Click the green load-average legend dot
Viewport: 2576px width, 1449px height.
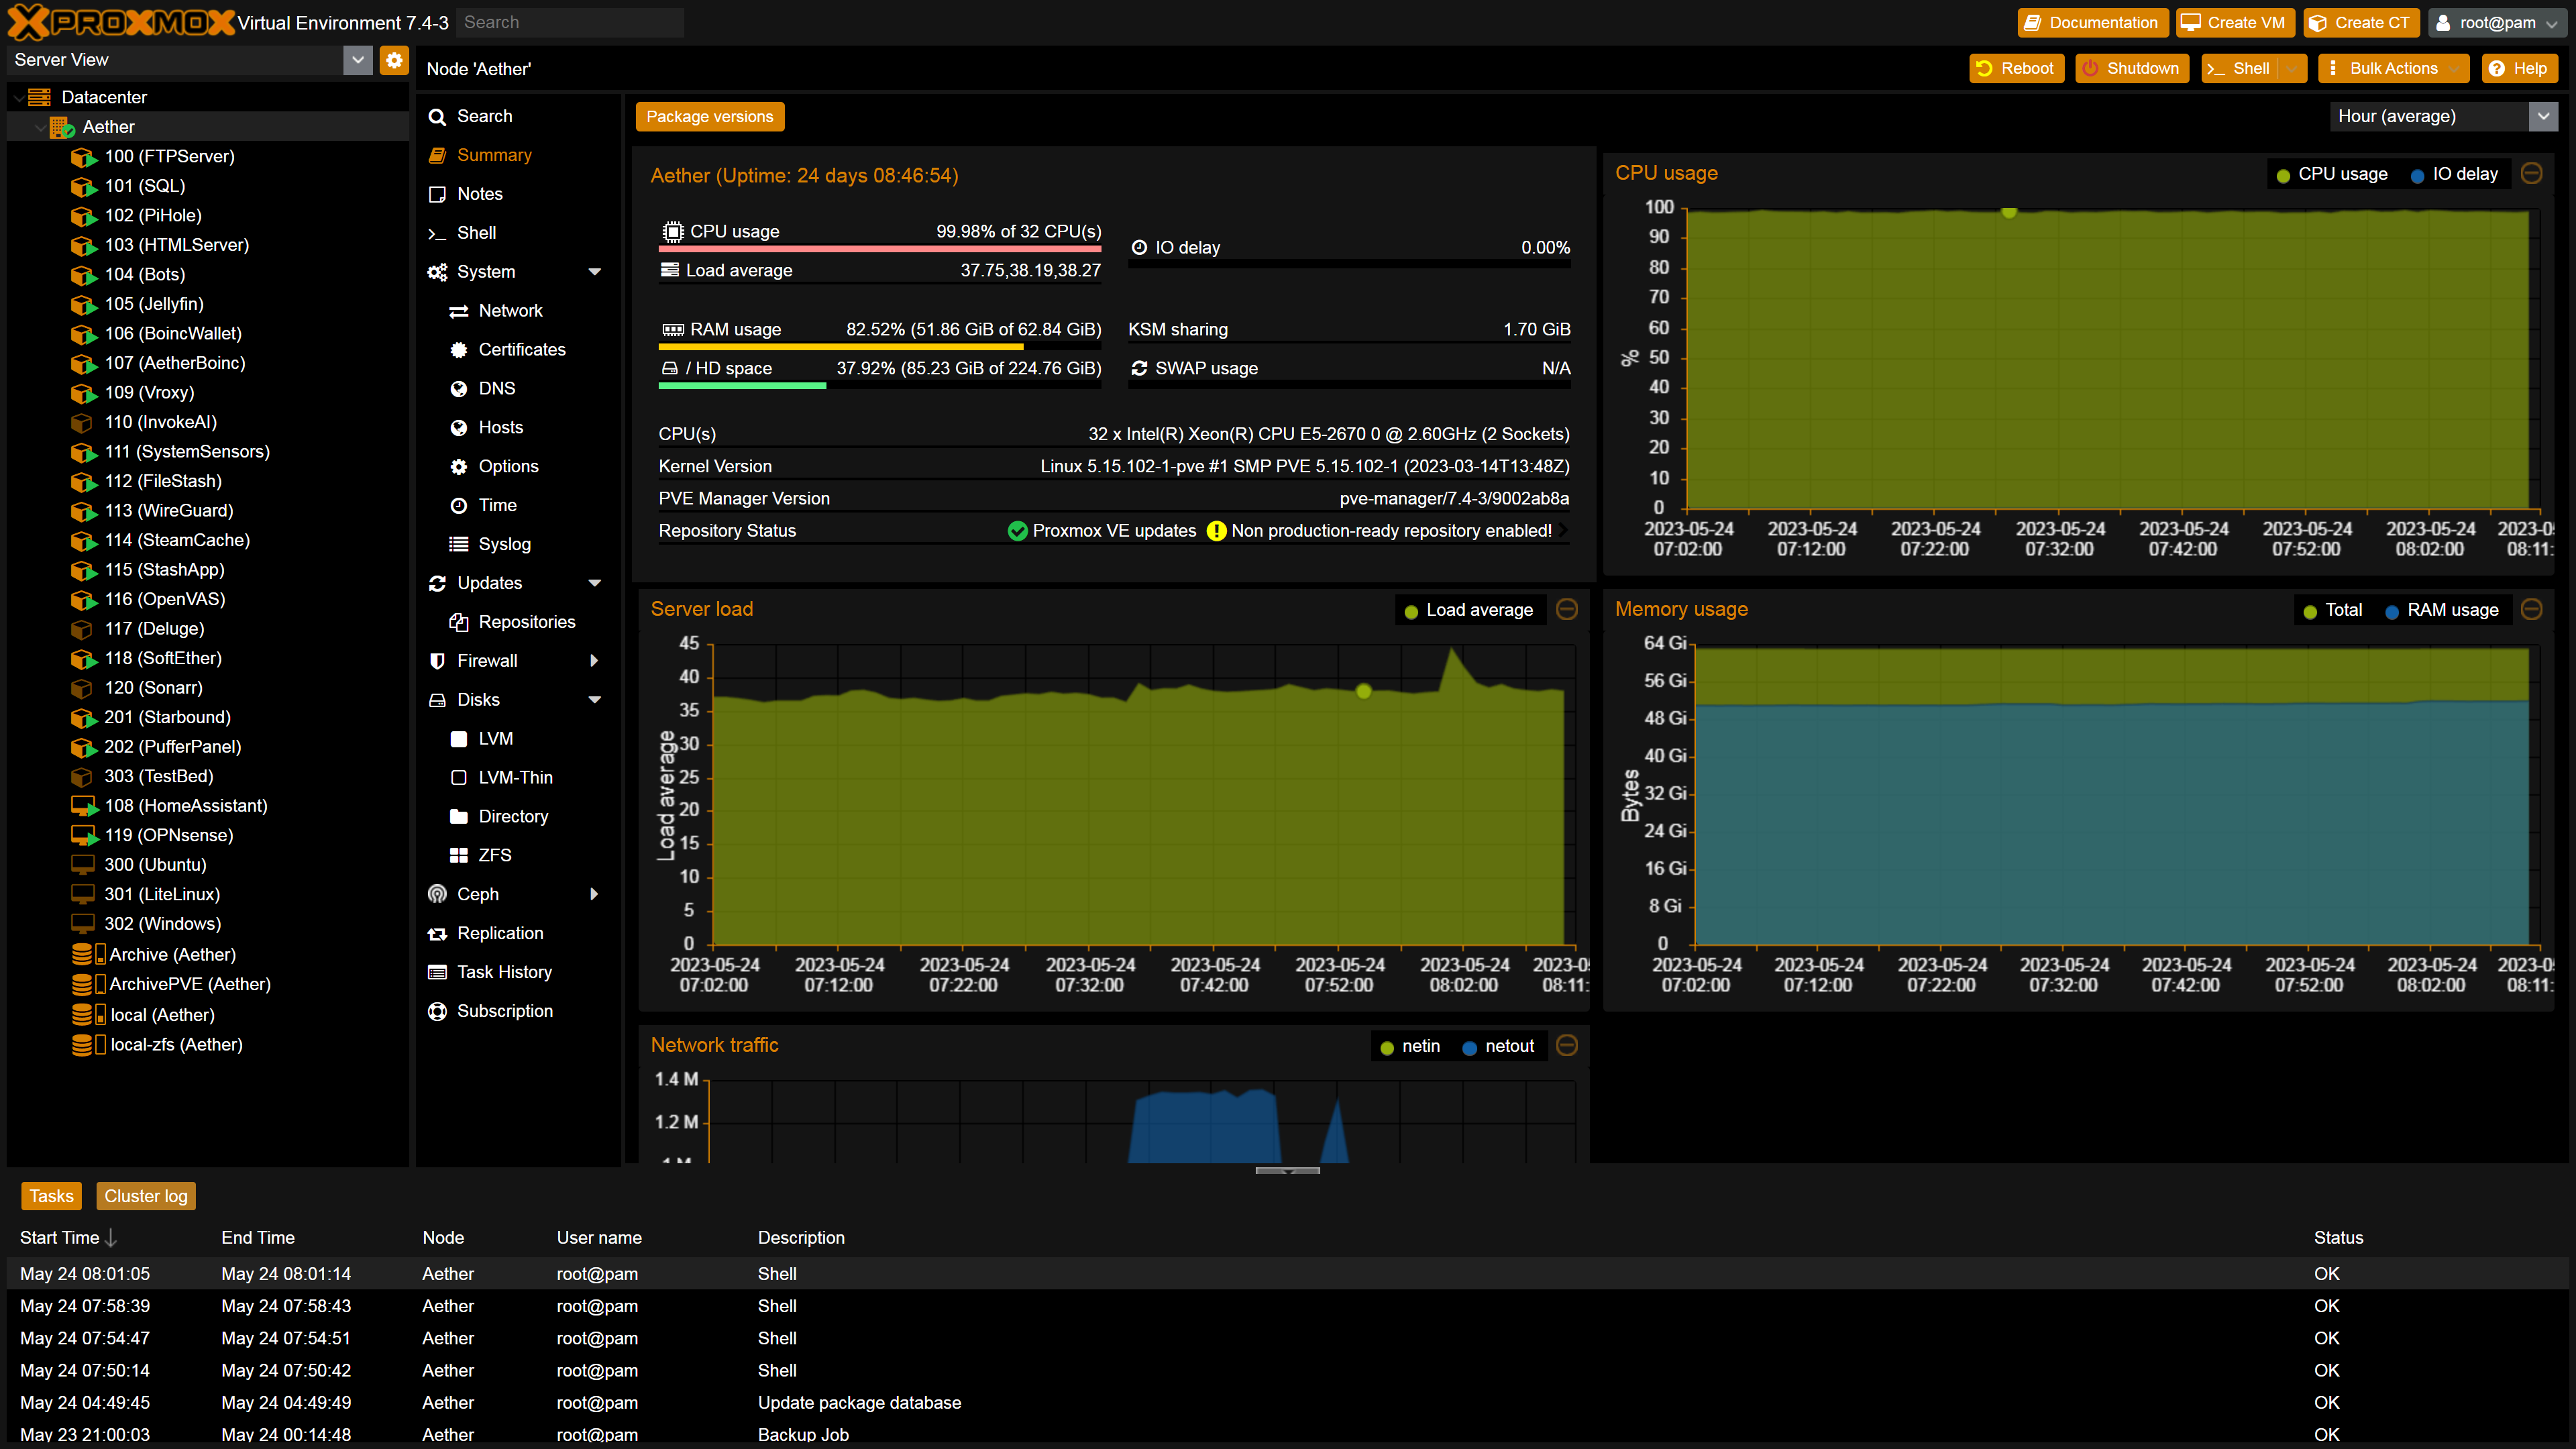coord(1411,612)
